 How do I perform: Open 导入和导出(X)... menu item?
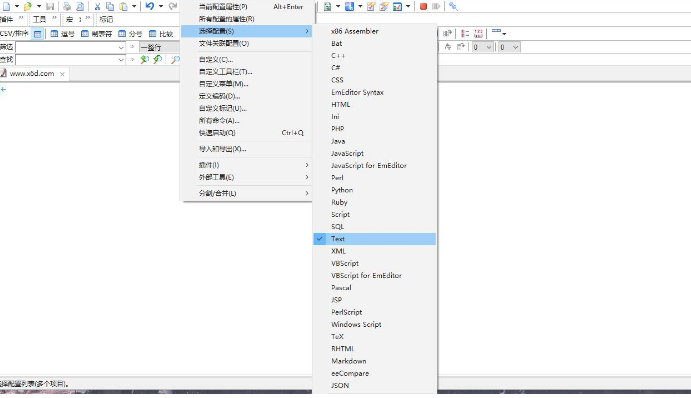[247, 149]
